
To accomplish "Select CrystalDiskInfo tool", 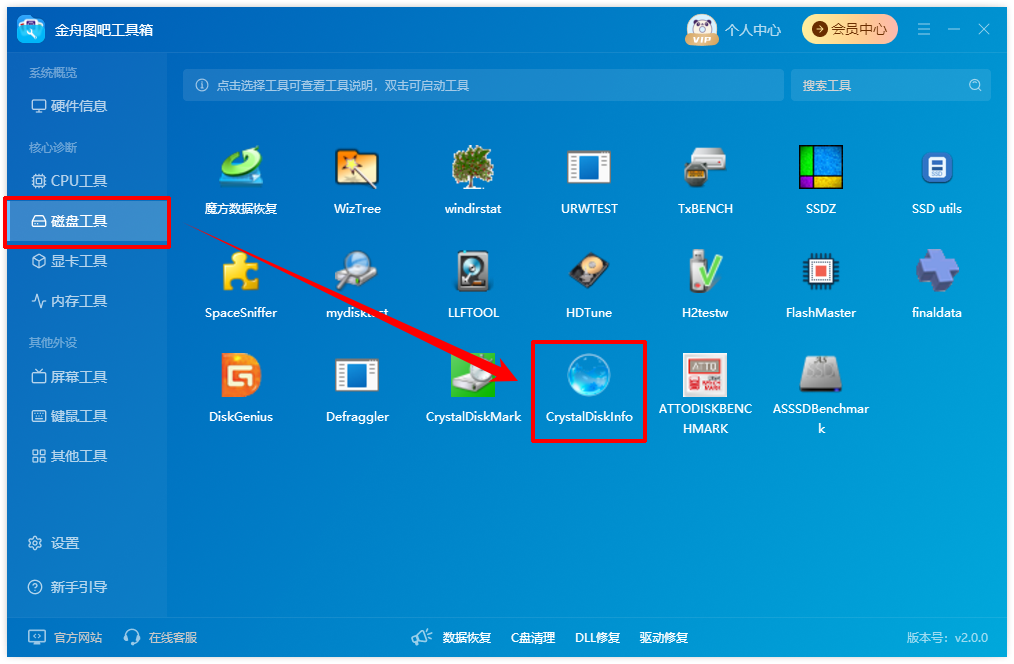I will click(589, 388).
